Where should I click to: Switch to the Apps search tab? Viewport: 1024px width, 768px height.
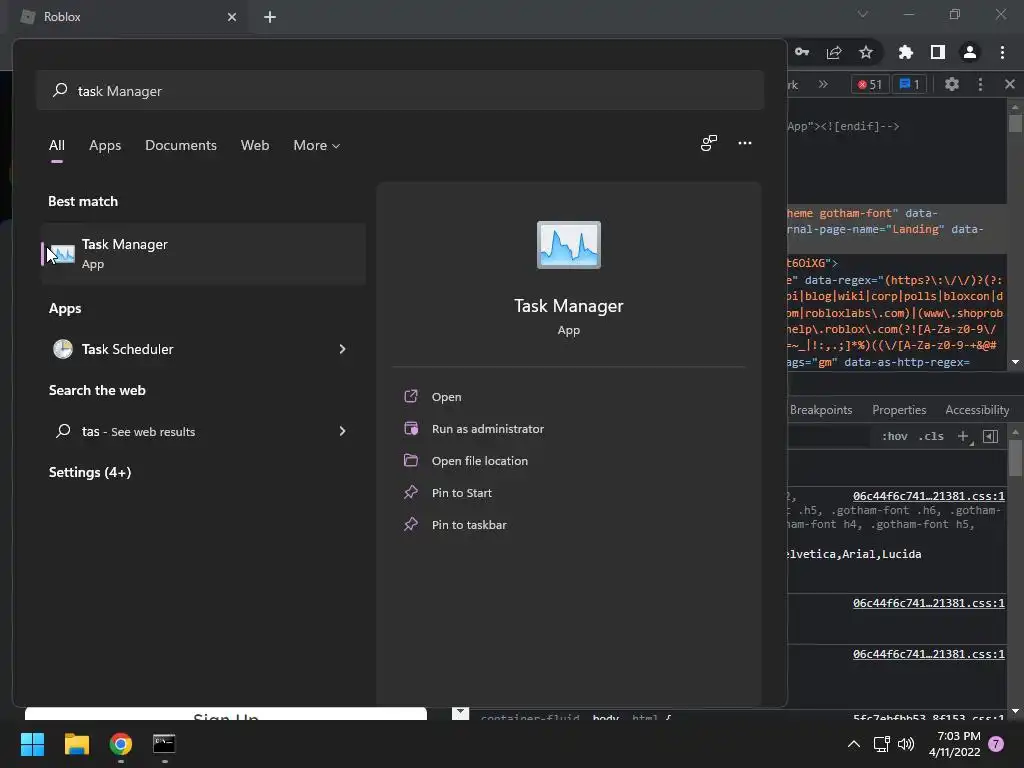point(105,145)
